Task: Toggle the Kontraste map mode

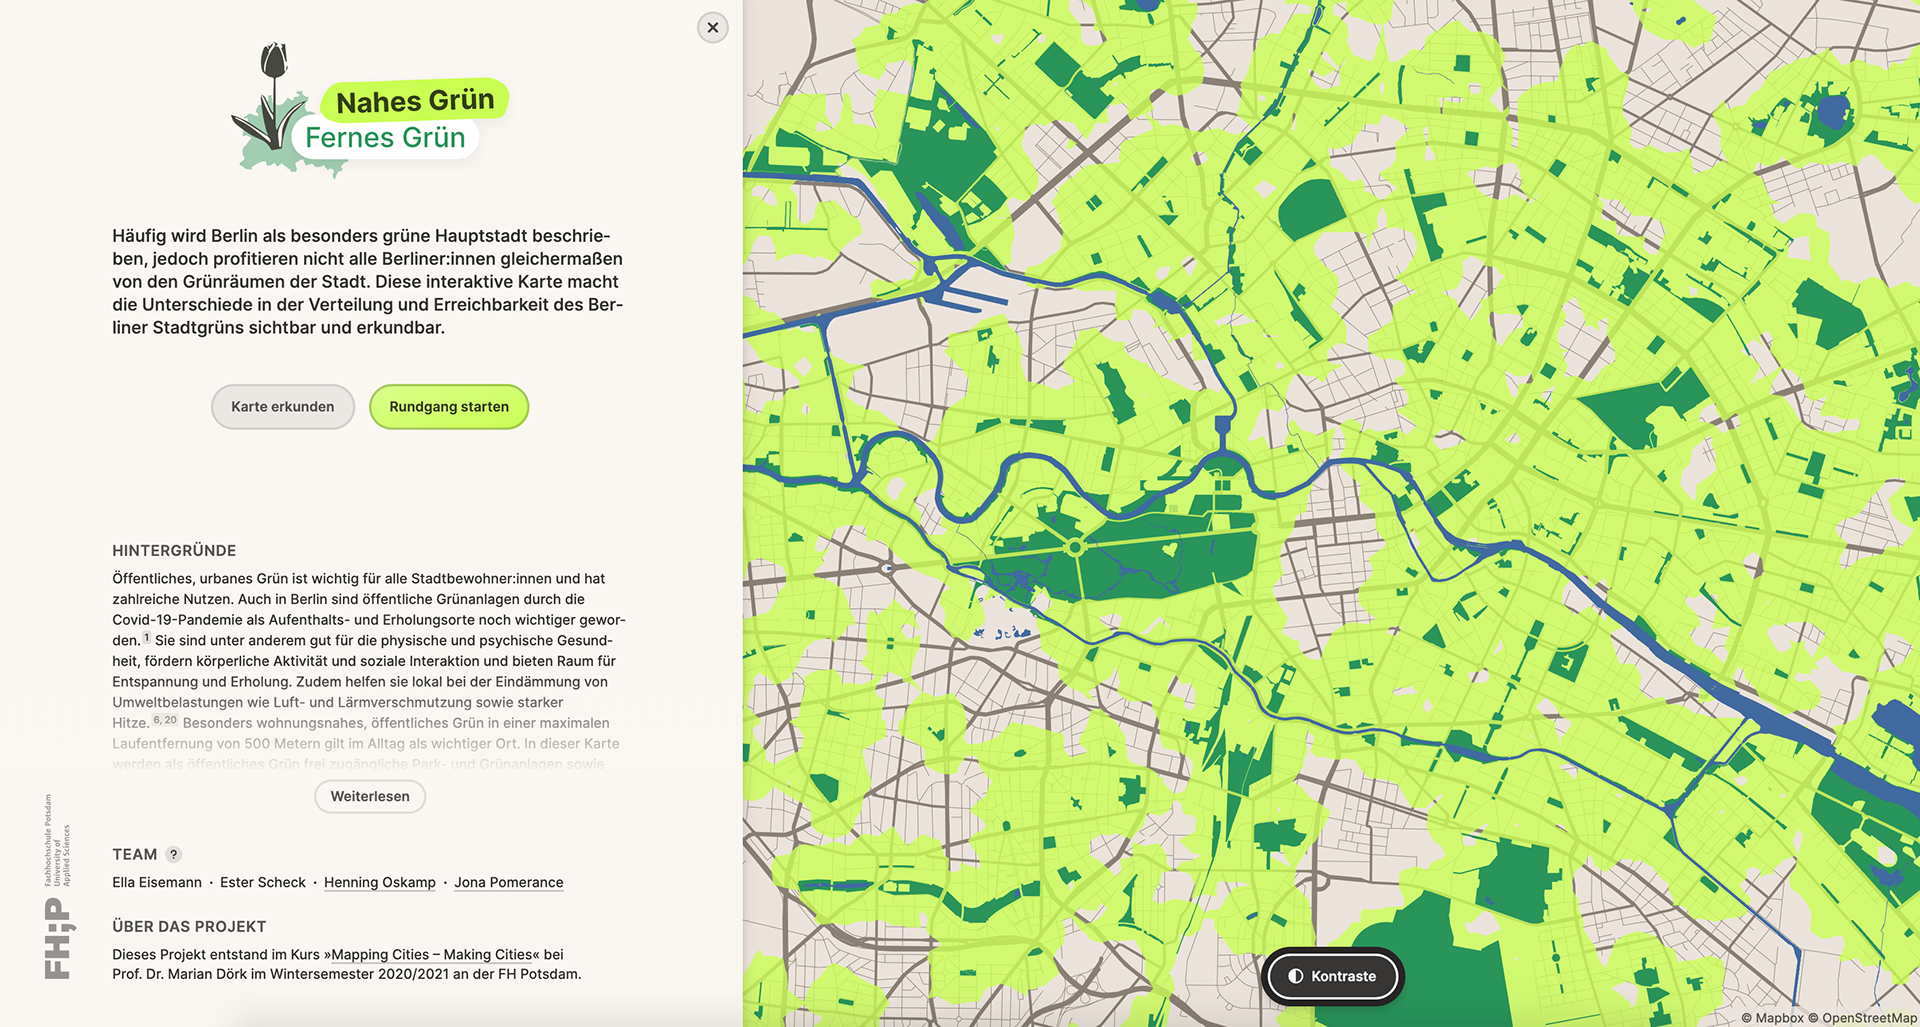Action: pyautogui.click(x=1334, y=976)
